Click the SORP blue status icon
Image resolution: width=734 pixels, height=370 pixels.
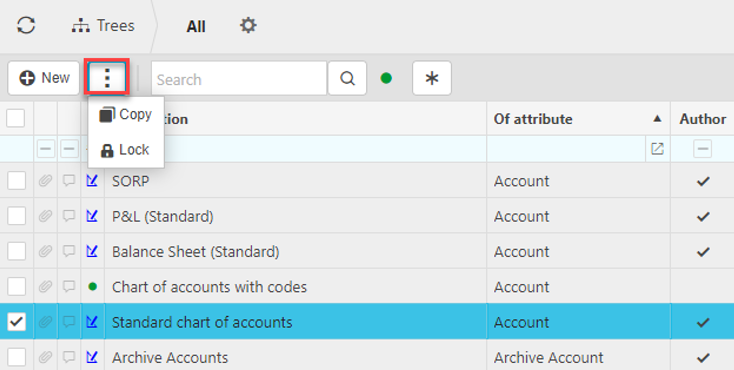click(x=92, y=180)
